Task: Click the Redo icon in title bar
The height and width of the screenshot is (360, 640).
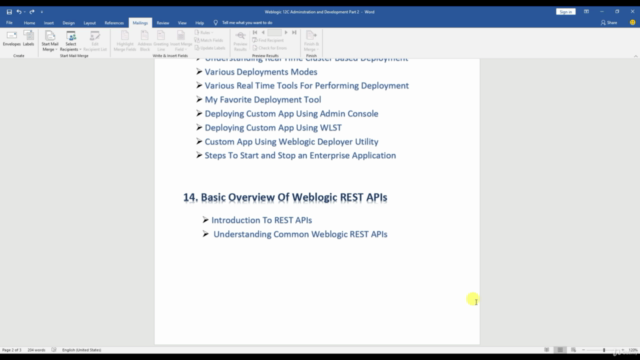Action: [x=32, y=12]
